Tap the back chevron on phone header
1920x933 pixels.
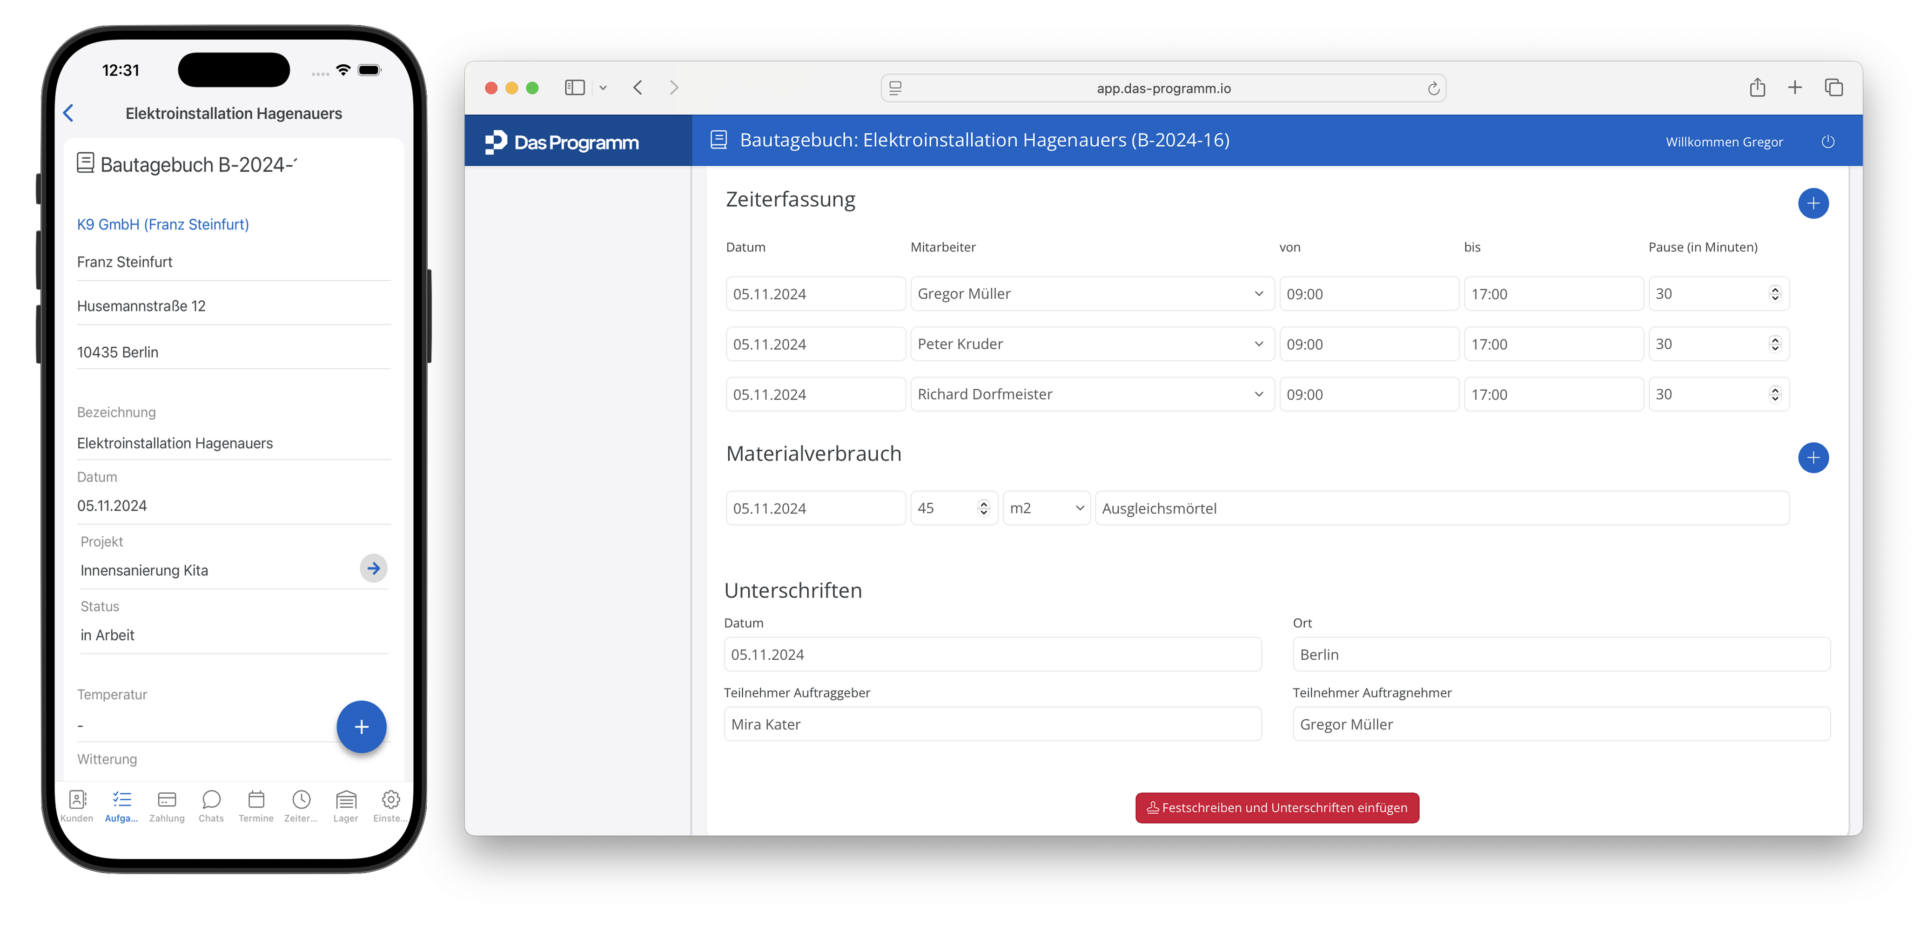point(69,114)
